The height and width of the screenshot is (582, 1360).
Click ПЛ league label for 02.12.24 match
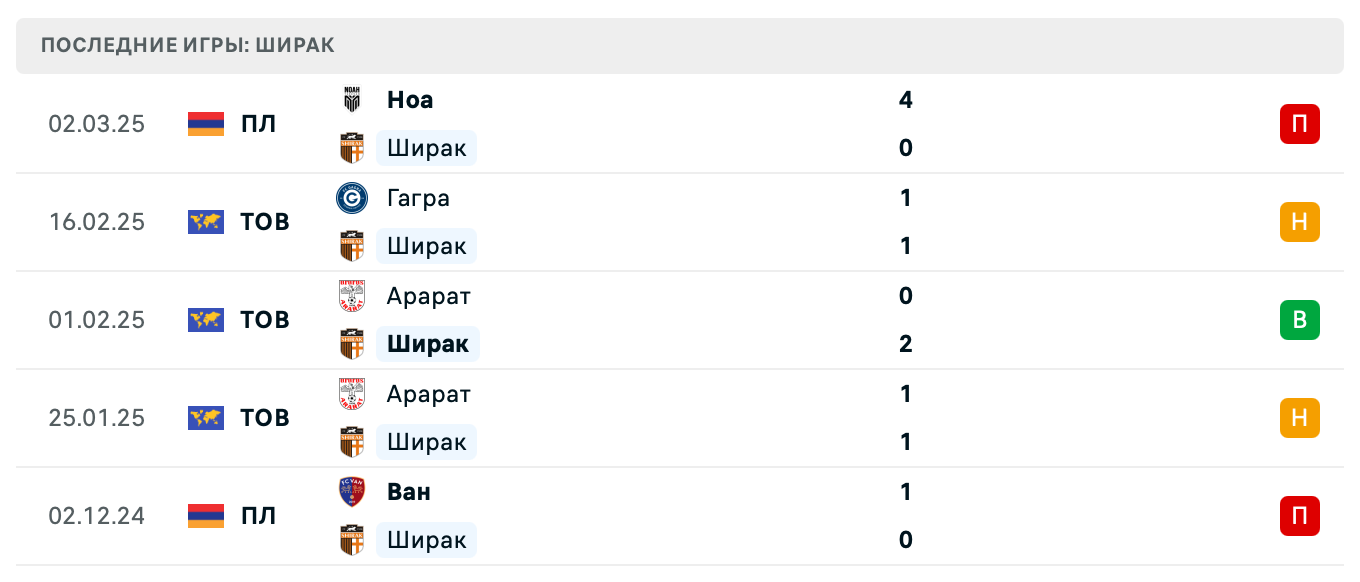[259, 516]
